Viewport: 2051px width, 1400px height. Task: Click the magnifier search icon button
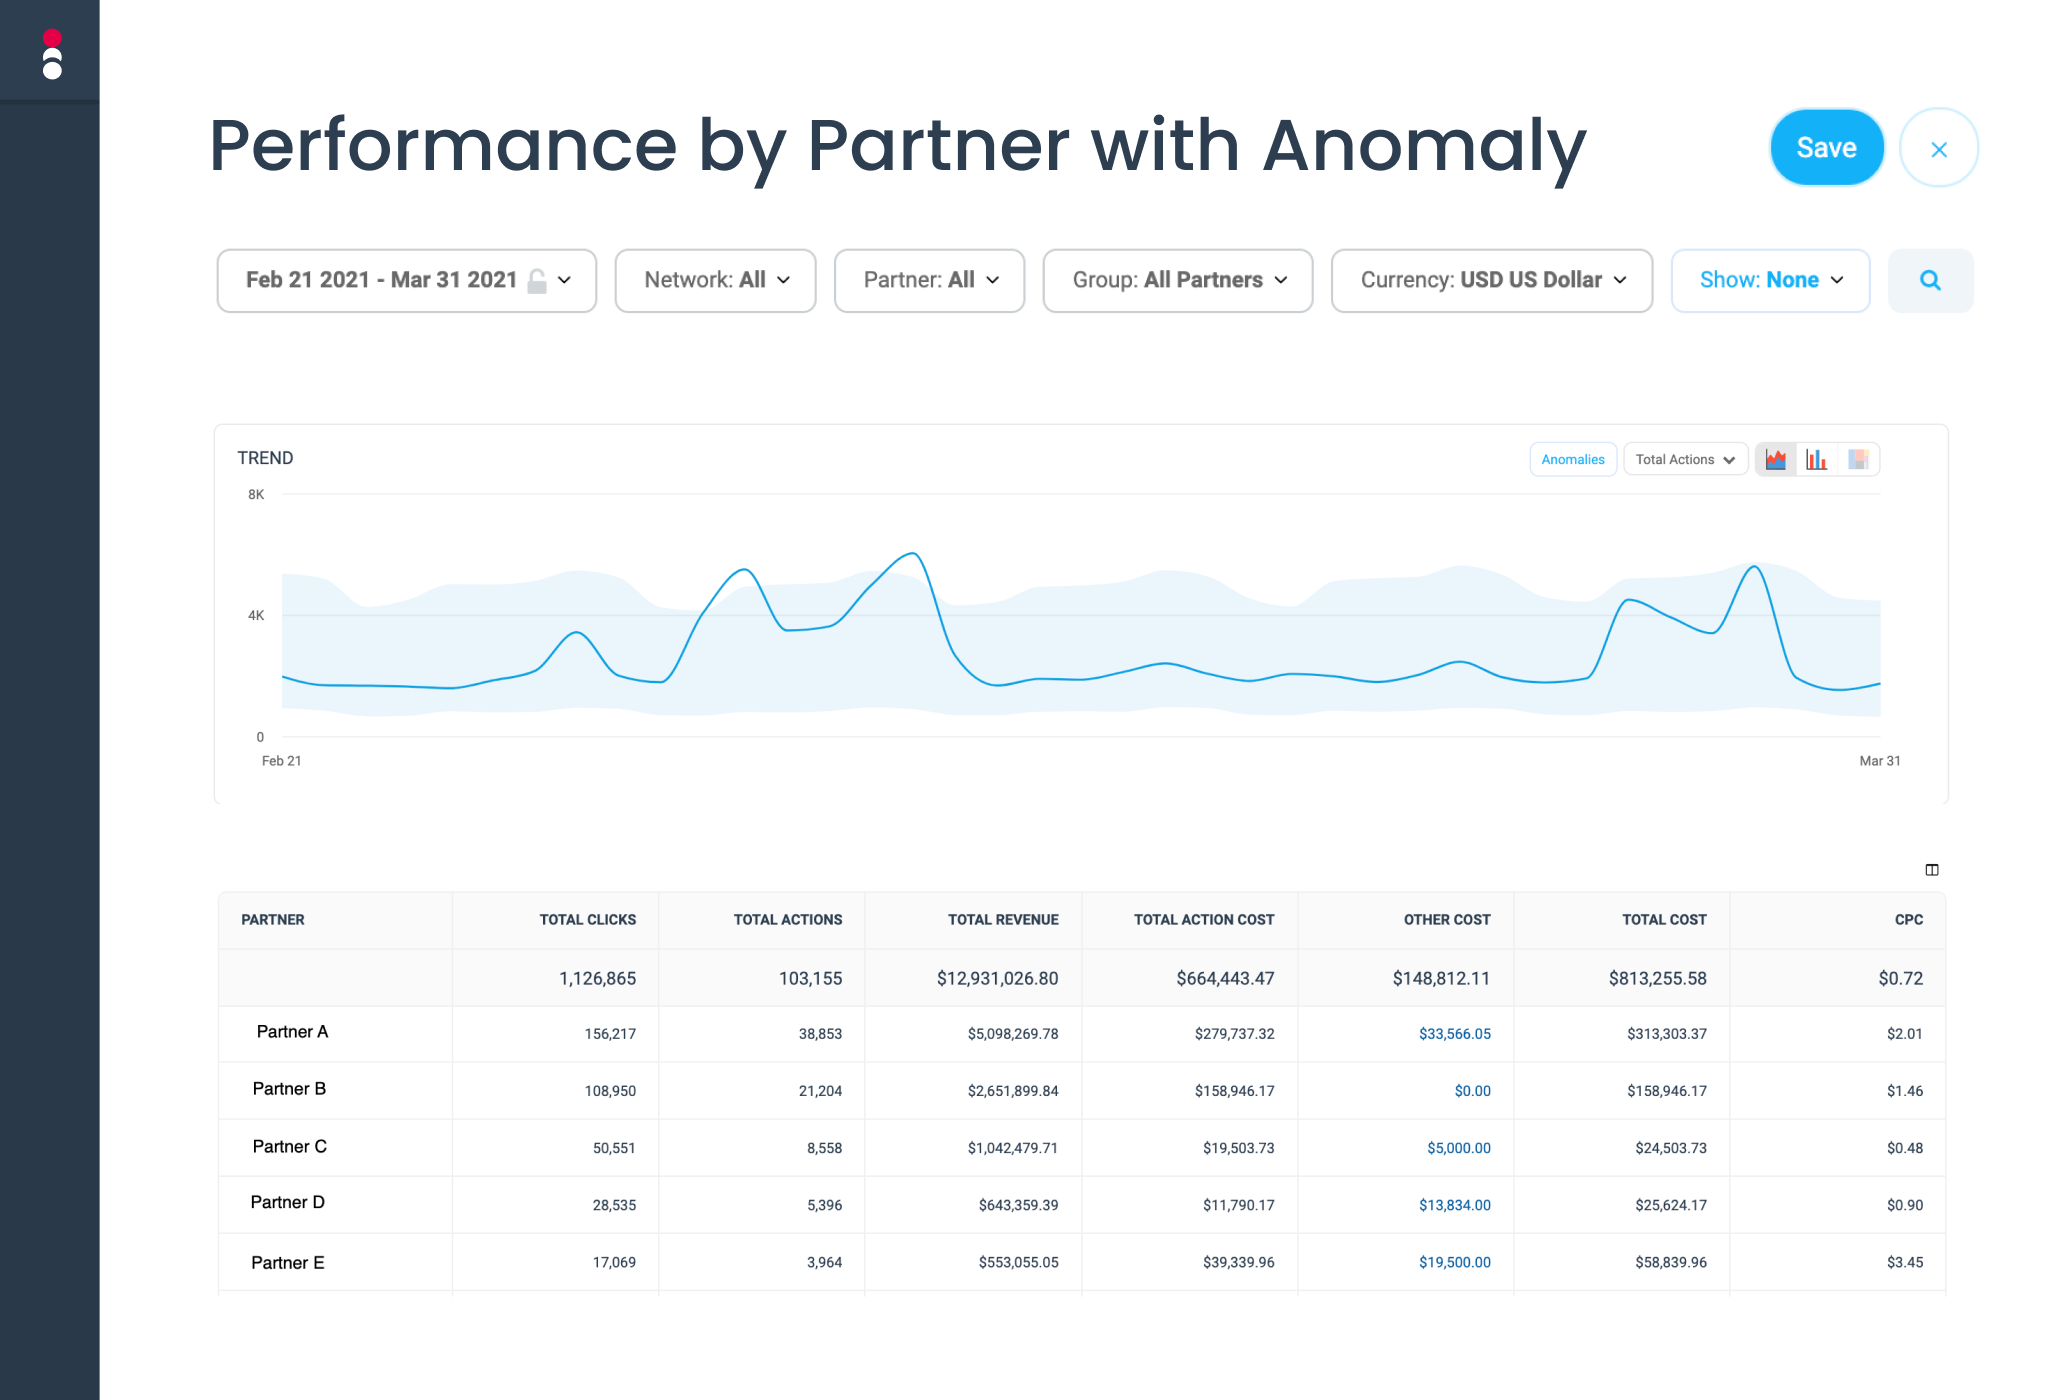pyautogui.click(x=1930, y=280)
